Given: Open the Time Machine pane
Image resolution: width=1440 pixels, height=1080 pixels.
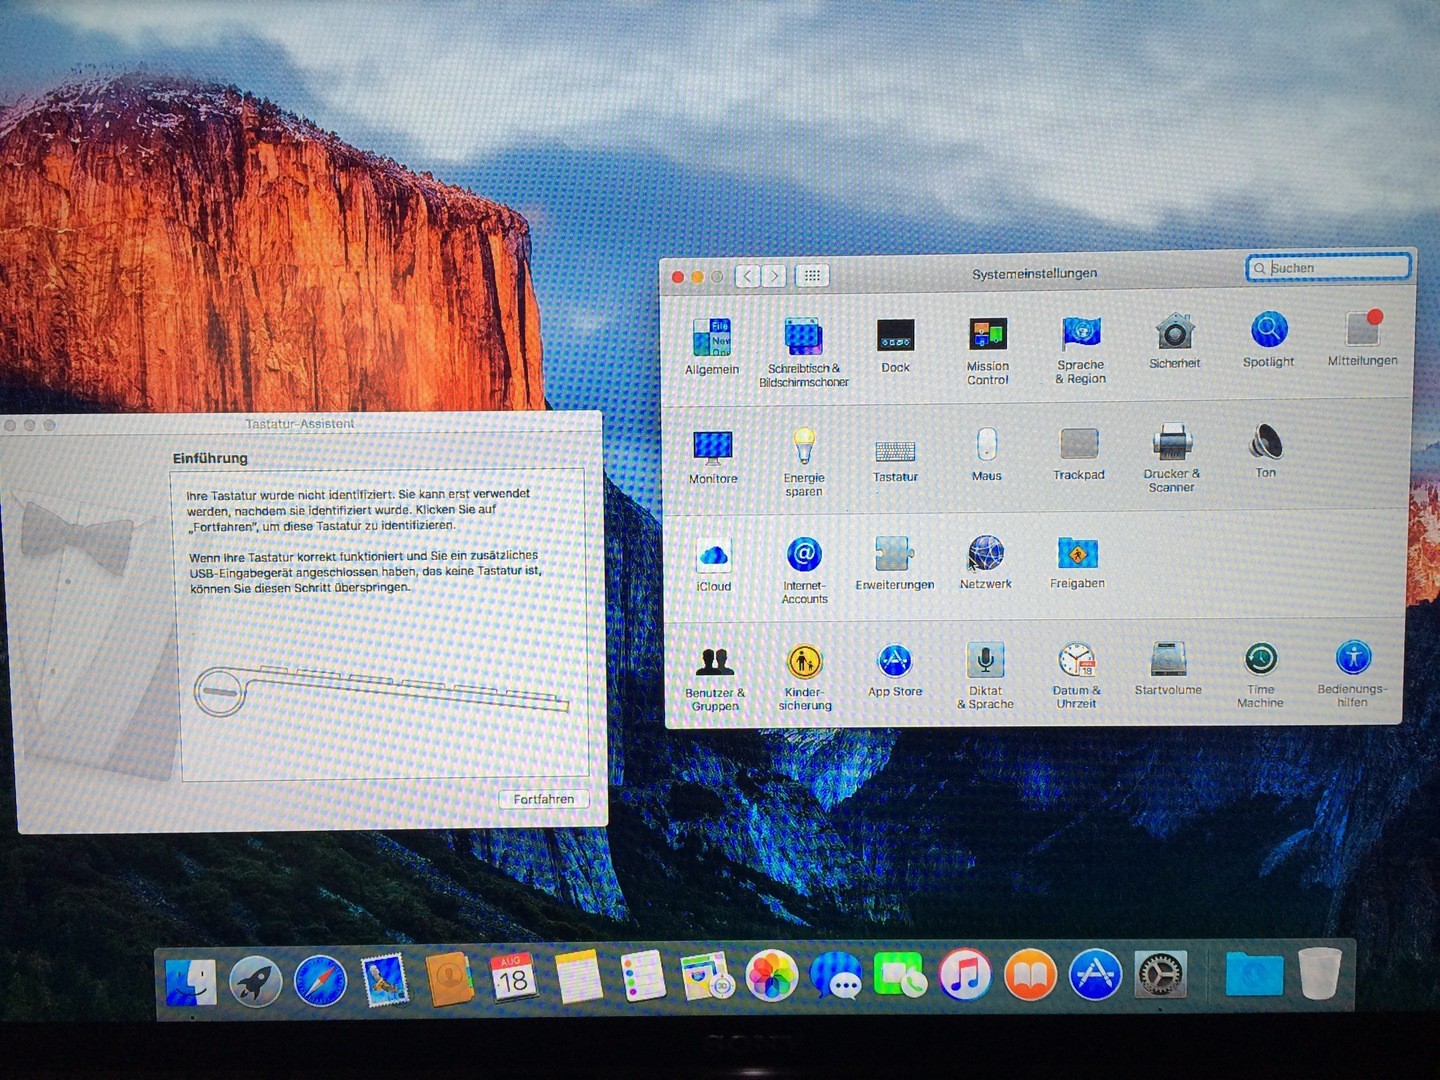Looking at the screenshot, I should coord(1260,660).
